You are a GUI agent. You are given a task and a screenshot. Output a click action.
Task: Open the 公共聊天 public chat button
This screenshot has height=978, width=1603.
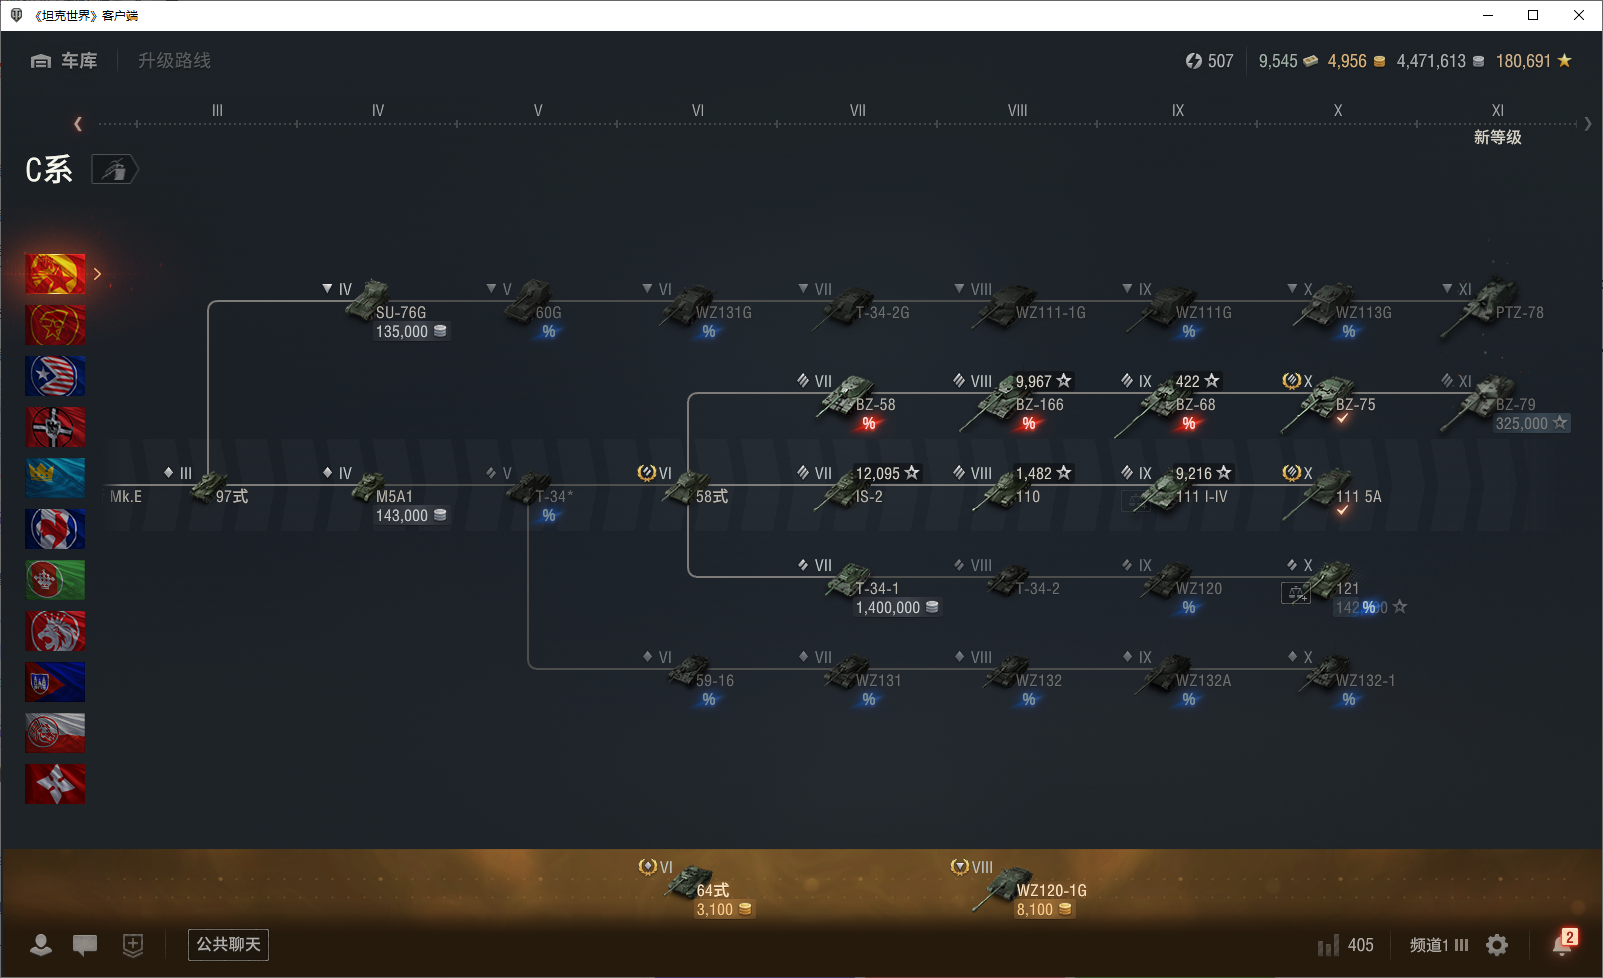click(228, 945)
